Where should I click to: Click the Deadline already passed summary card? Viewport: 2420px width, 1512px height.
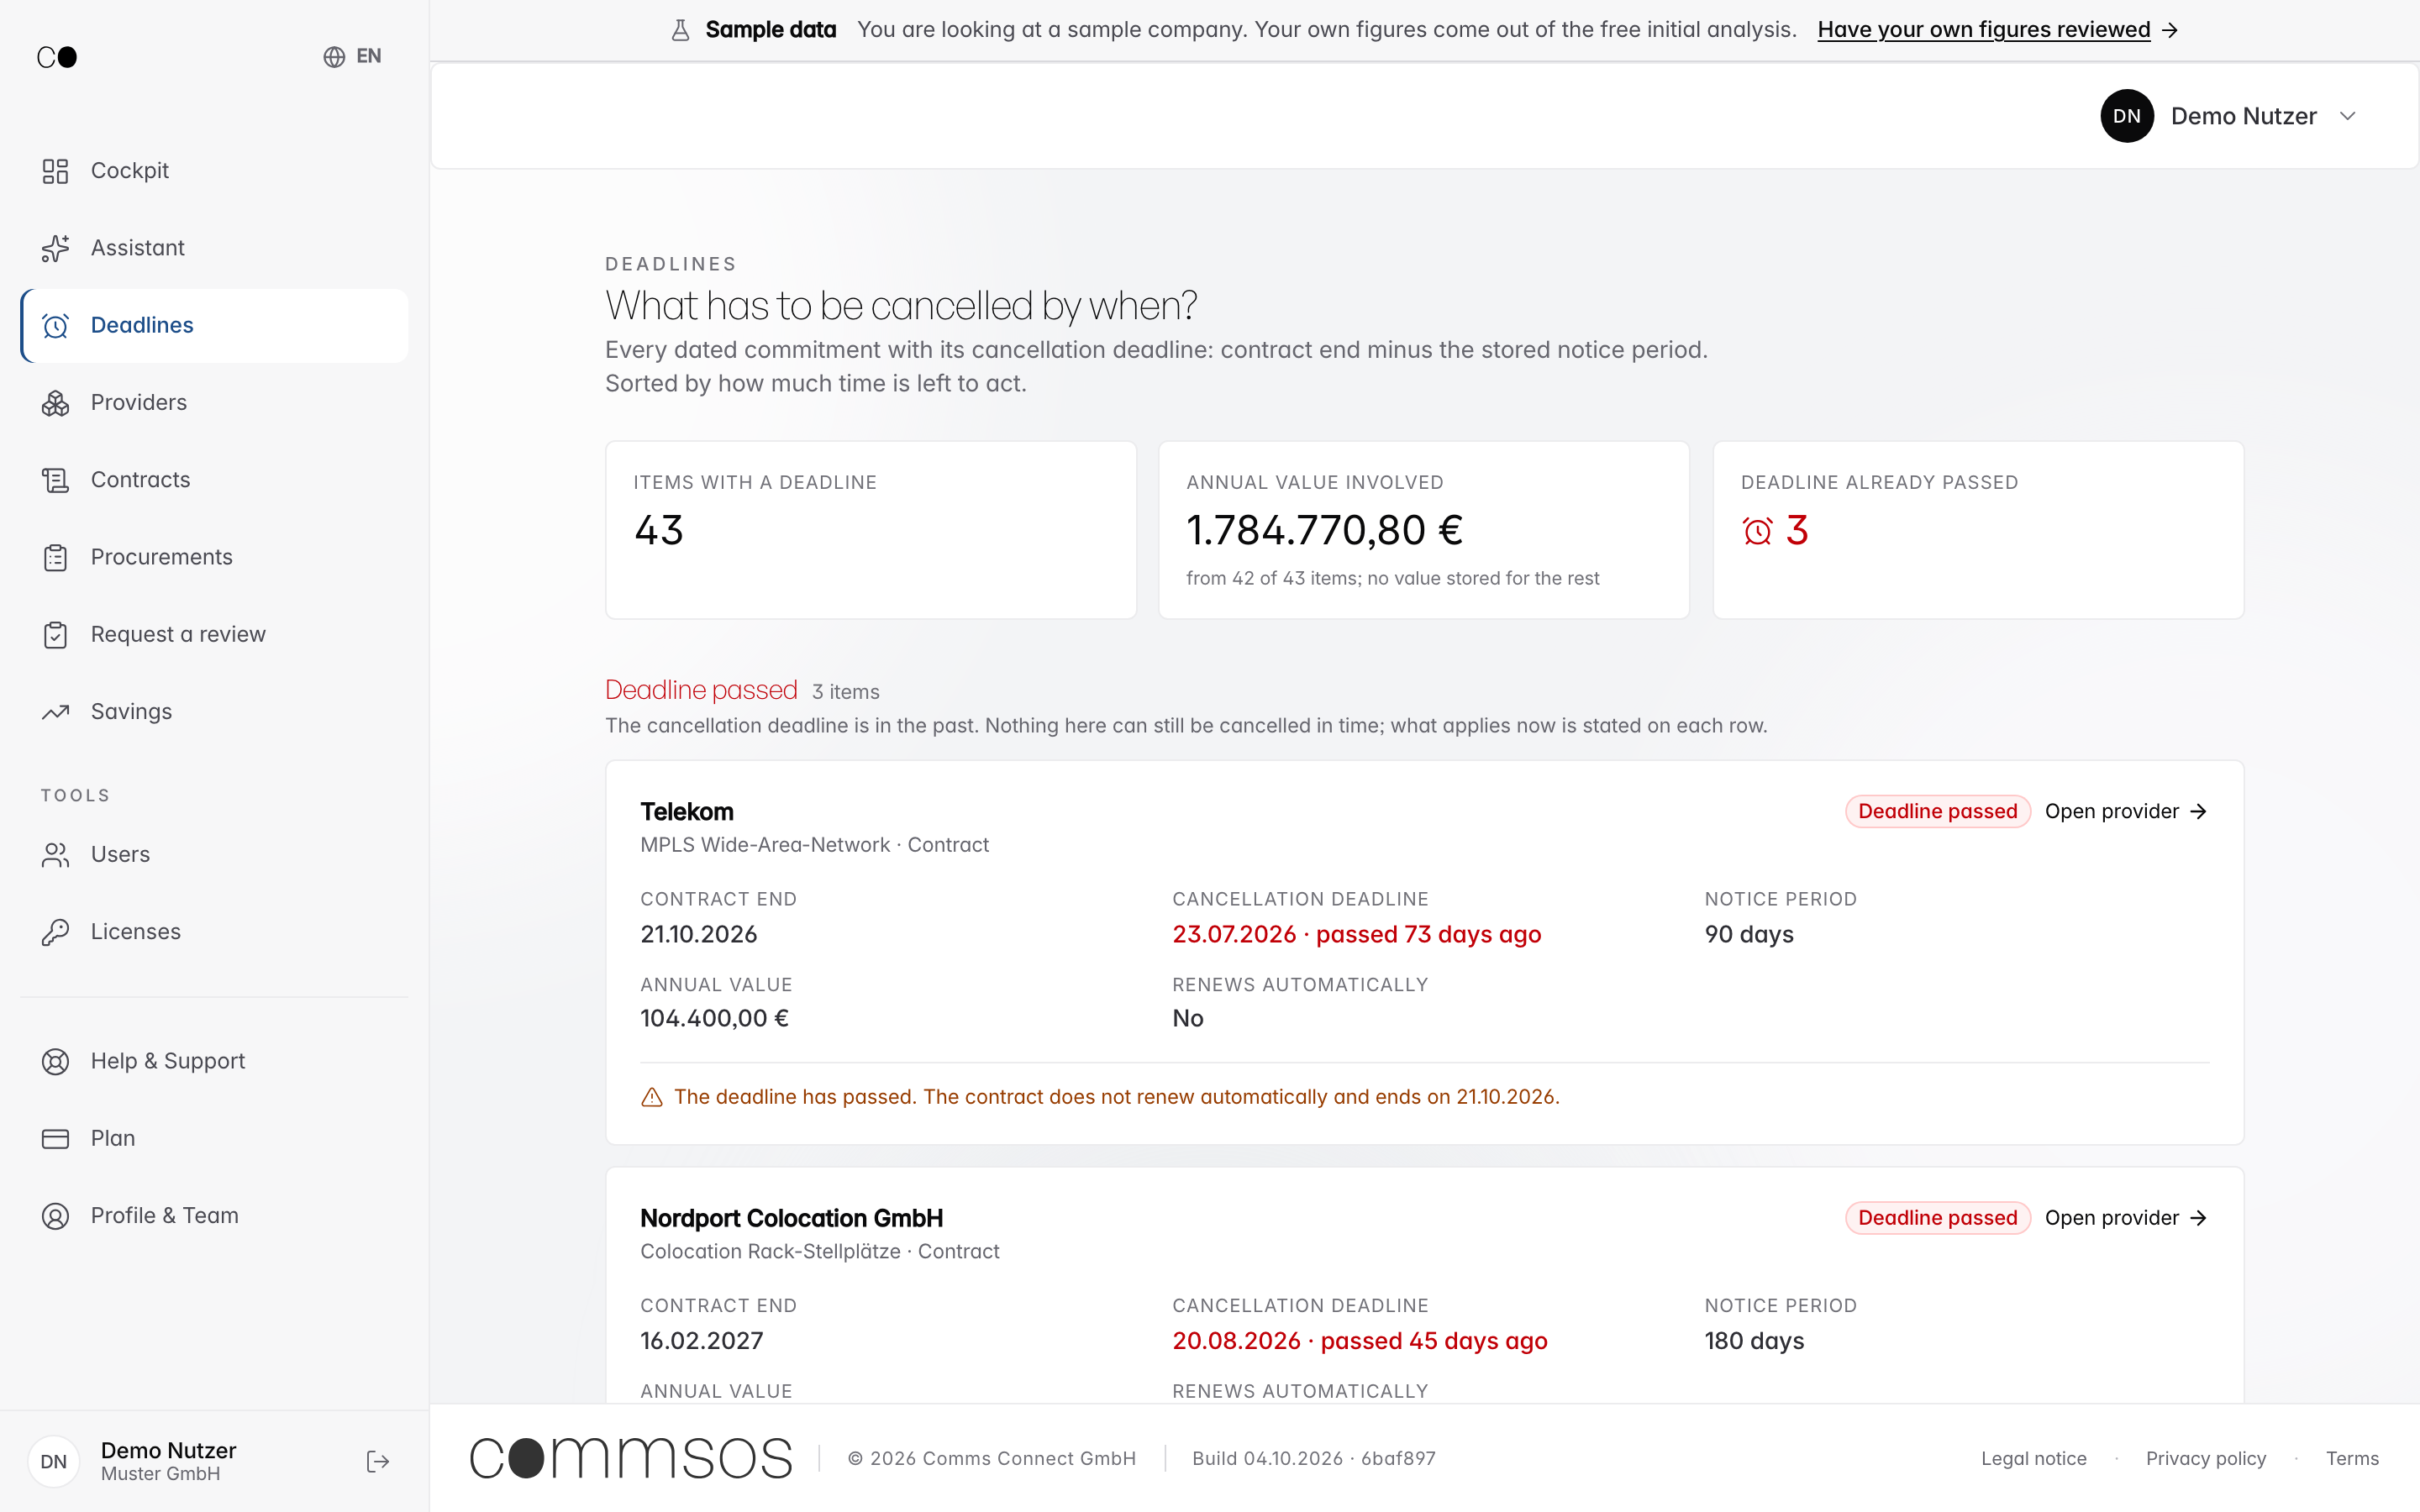(x=1978, y=530)
